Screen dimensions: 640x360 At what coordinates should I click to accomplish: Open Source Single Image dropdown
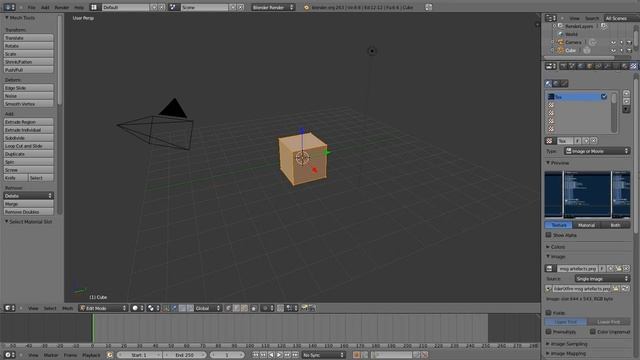(x=602, y=279)
